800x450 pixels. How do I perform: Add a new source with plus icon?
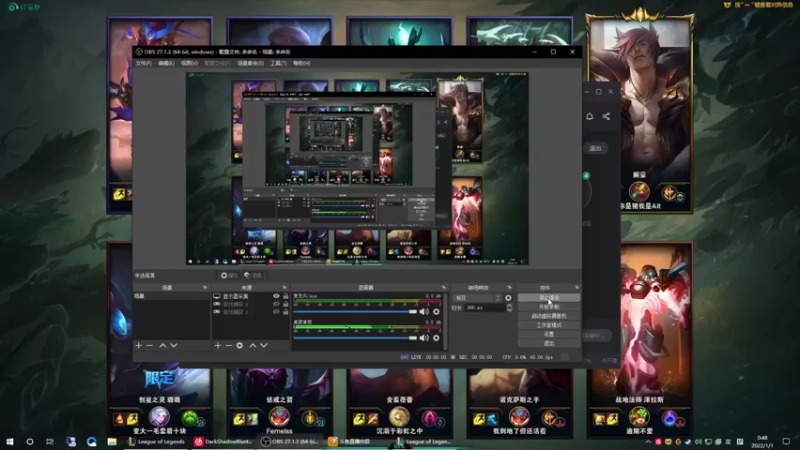coord(218,345)
